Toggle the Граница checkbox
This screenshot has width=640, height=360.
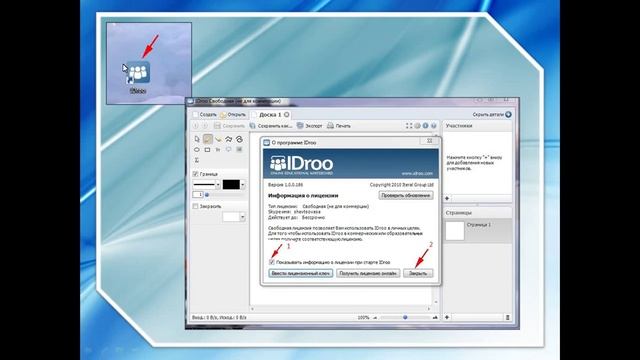(195, 174)
